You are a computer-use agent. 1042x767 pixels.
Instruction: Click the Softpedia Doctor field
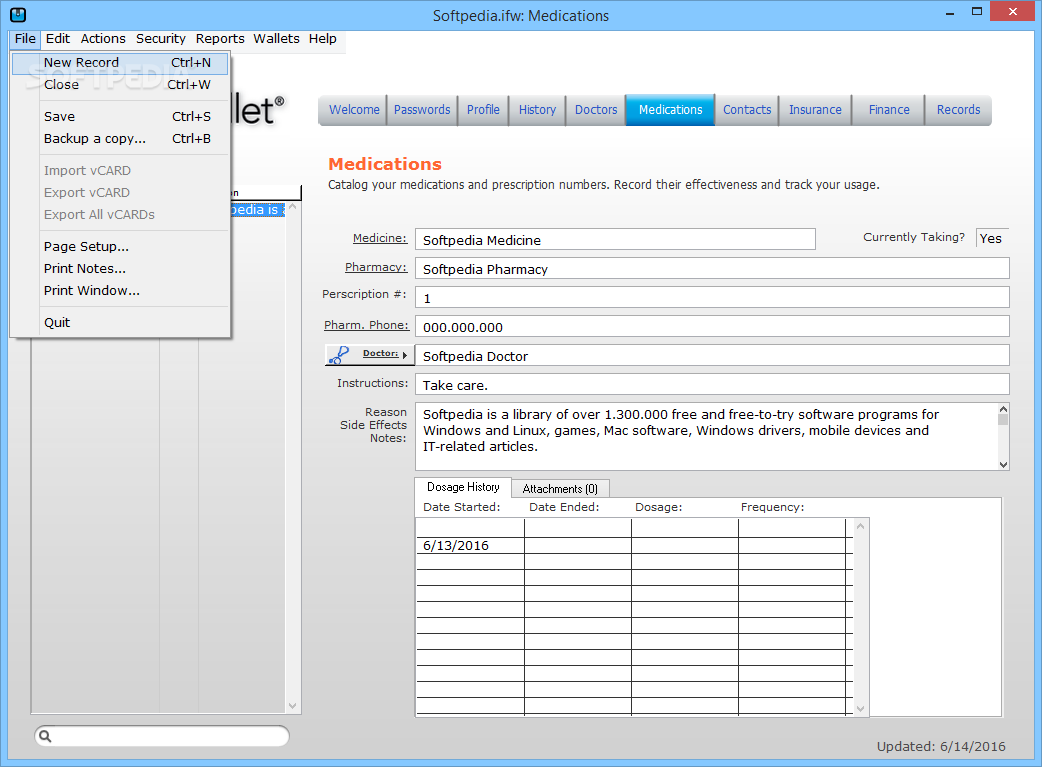712,356
